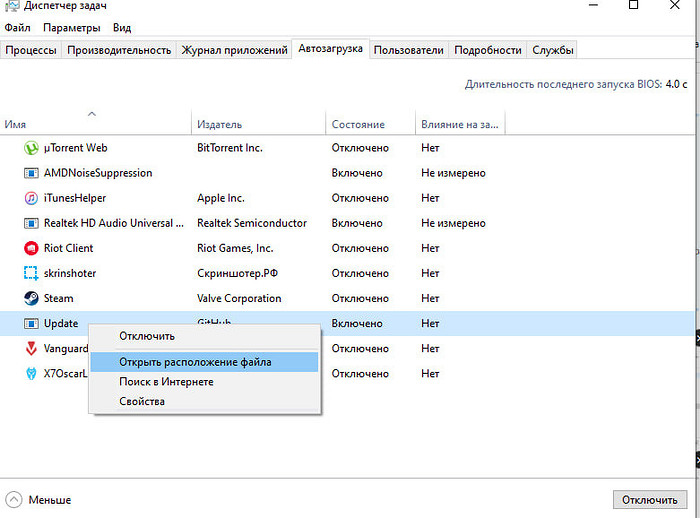Screen dimensions: 700x518
Task: Select the µTorrent Web name text
Action: tap(75, 148)
